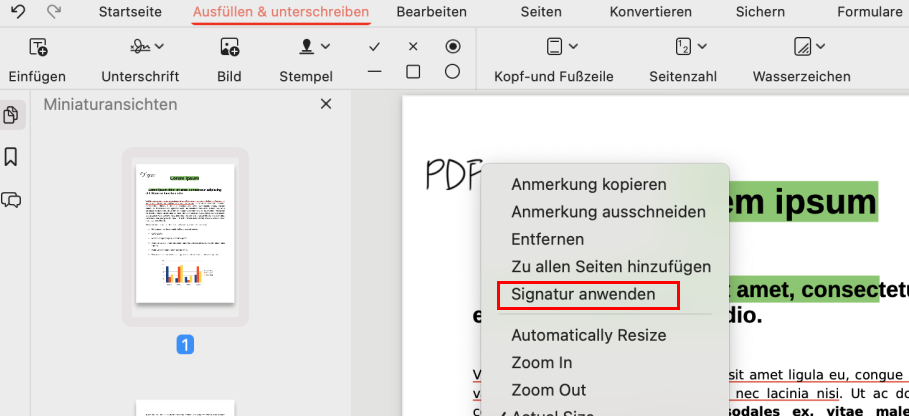Click the Kopf-und Fußzeile label
This screenshot has height=416, width=909.
554,76
